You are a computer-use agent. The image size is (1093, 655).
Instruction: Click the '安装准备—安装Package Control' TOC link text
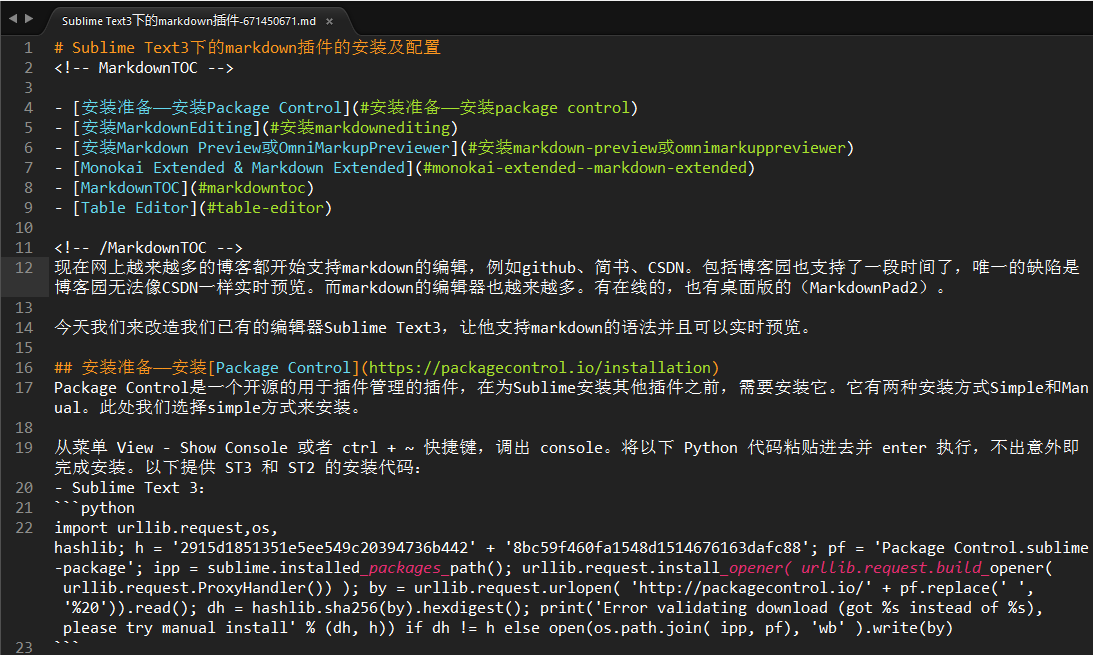(x=211, y=107)
